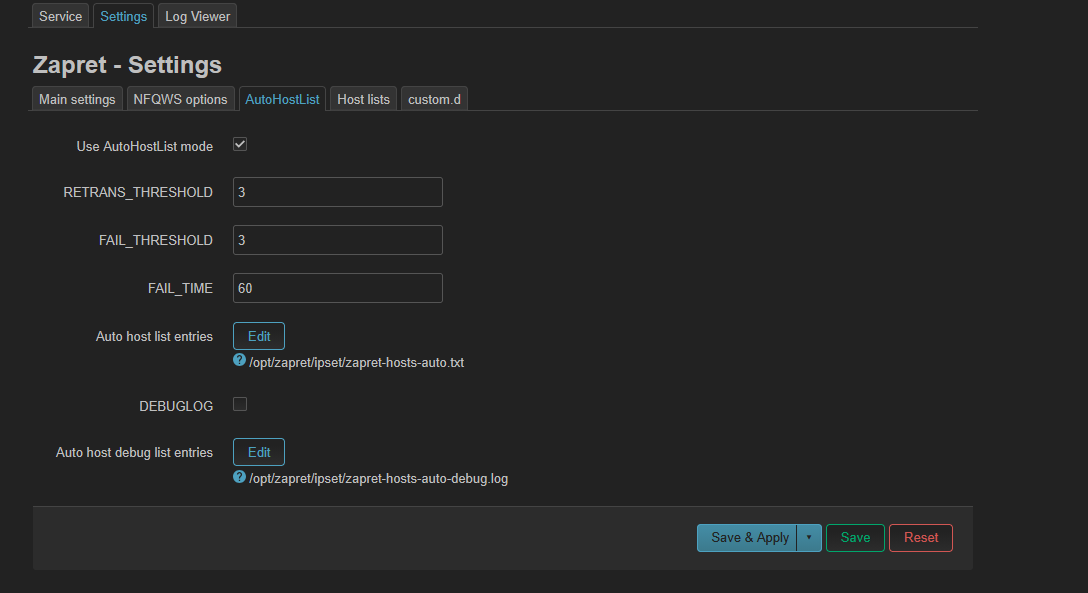Click the red Reset button

tap(921, 538)
